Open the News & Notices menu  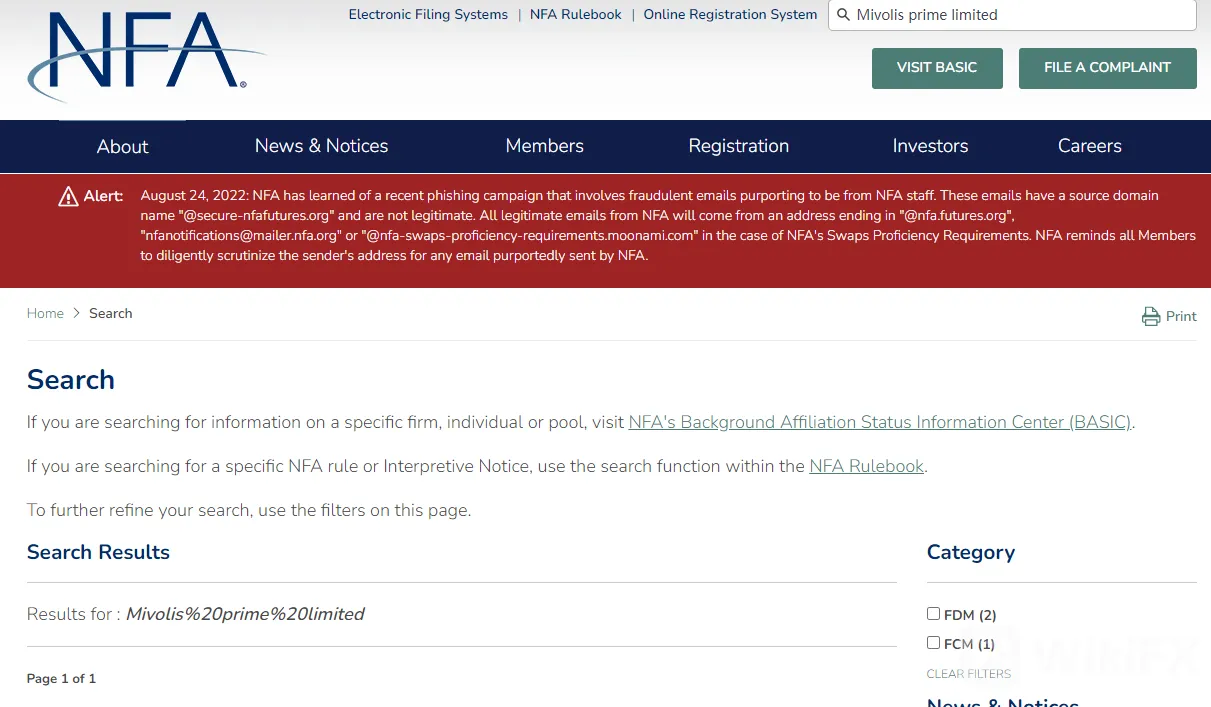tap(321, 146)
